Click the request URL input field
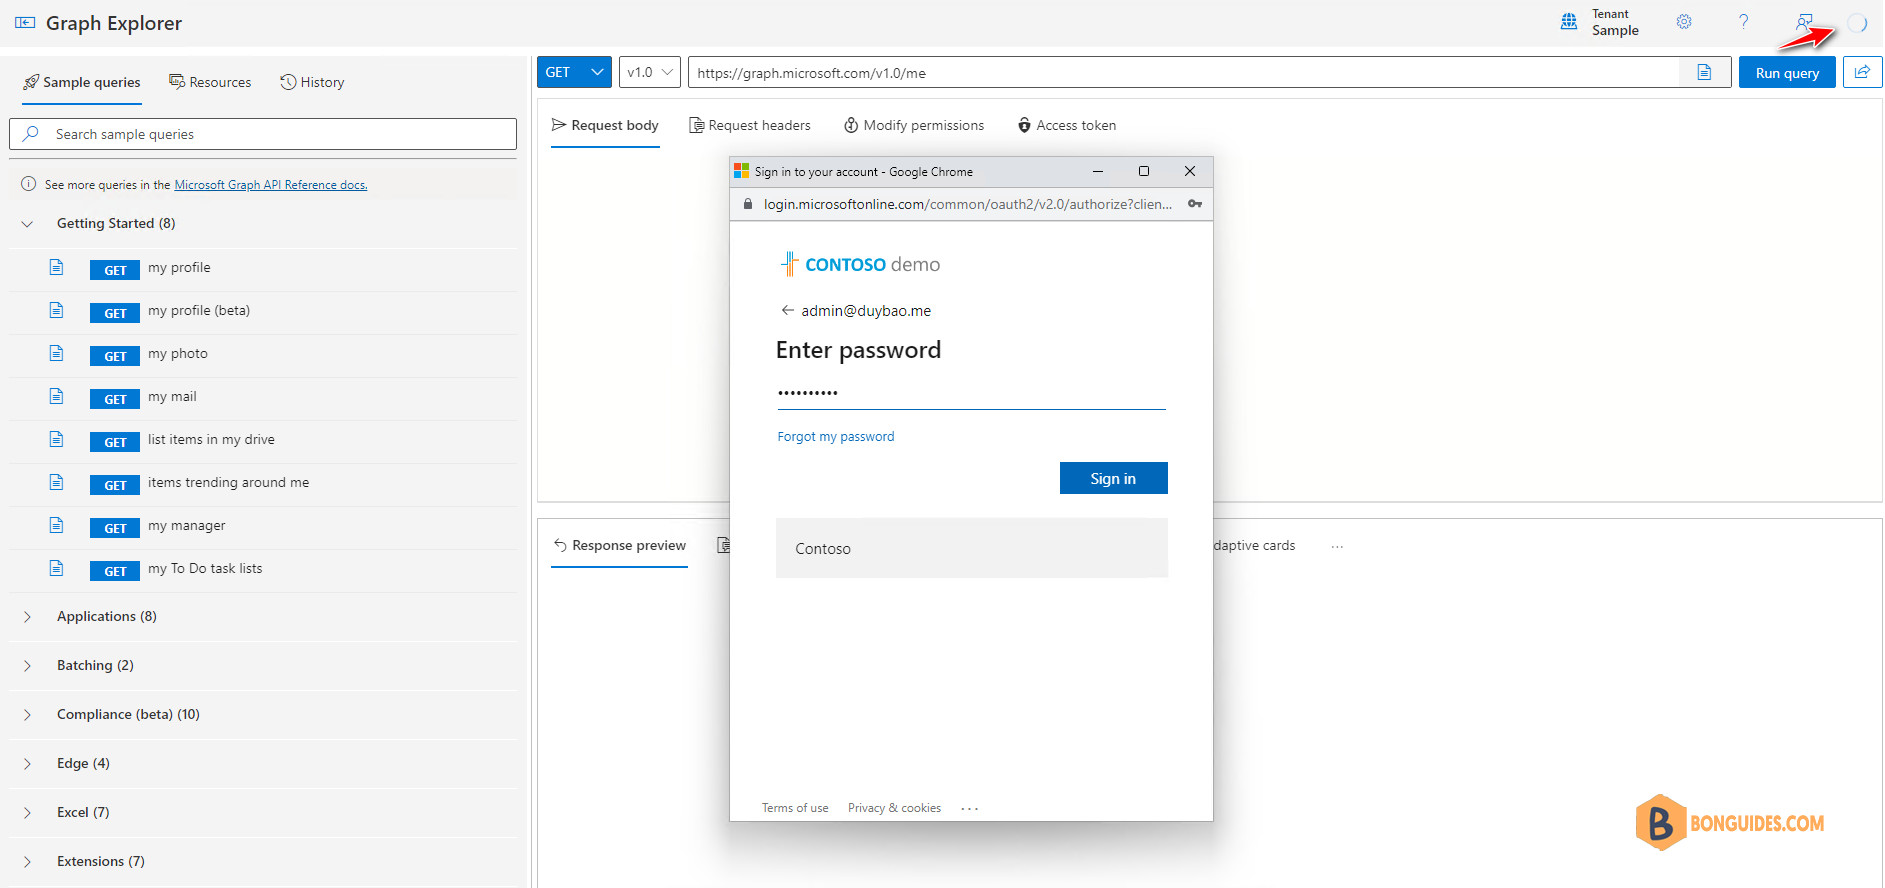This screenshot has width=1885, height=888. tap(1183, 72)
